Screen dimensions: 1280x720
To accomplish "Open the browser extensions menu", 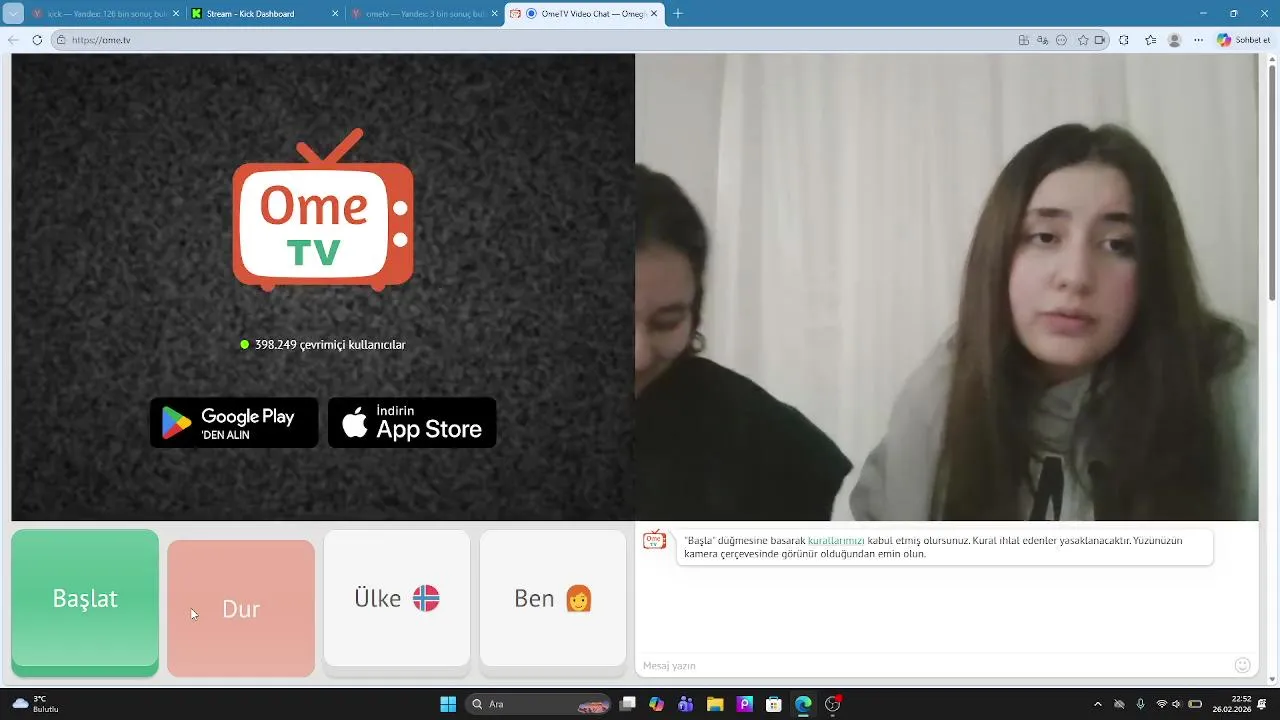I will pyautogui.click(x=1124, y=40).
